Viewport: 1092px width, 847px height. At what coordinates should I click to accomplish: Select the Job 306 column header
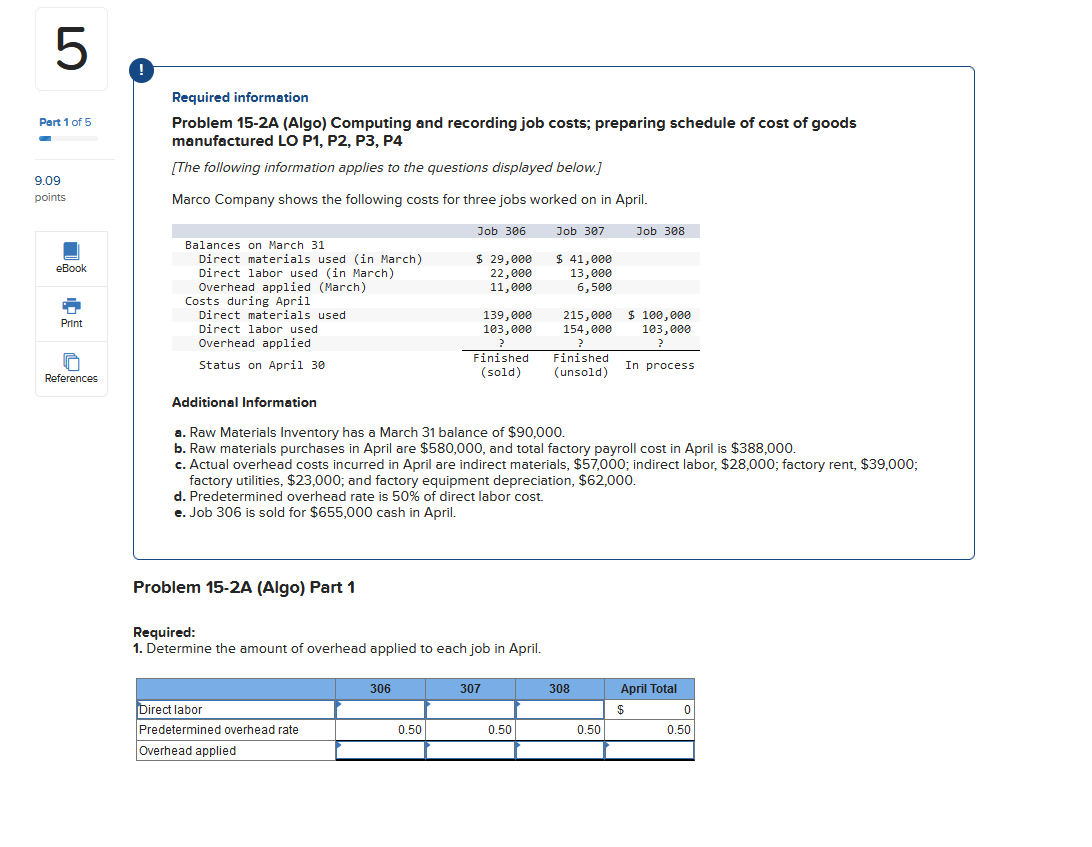click(x=380, y=688)
